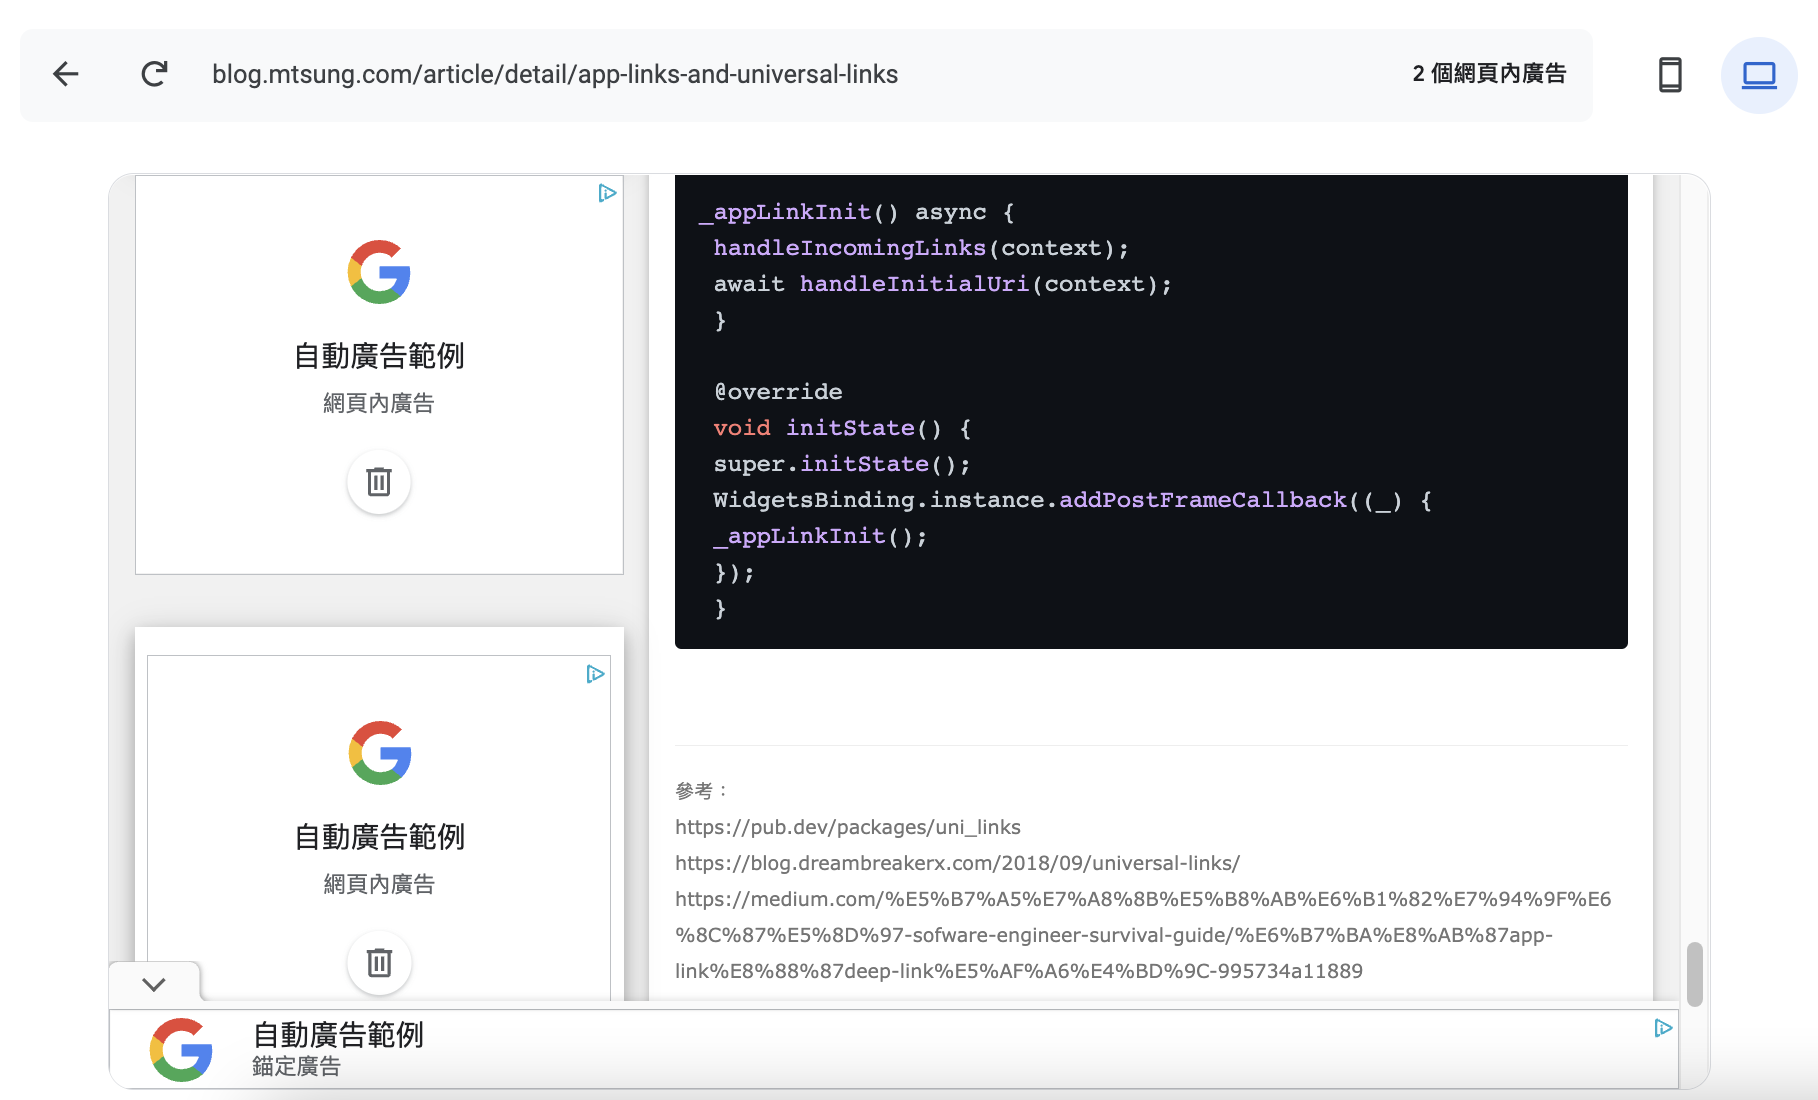
Task: Click AdChoices icon on anchor ad
Action: [1662, 1028]
